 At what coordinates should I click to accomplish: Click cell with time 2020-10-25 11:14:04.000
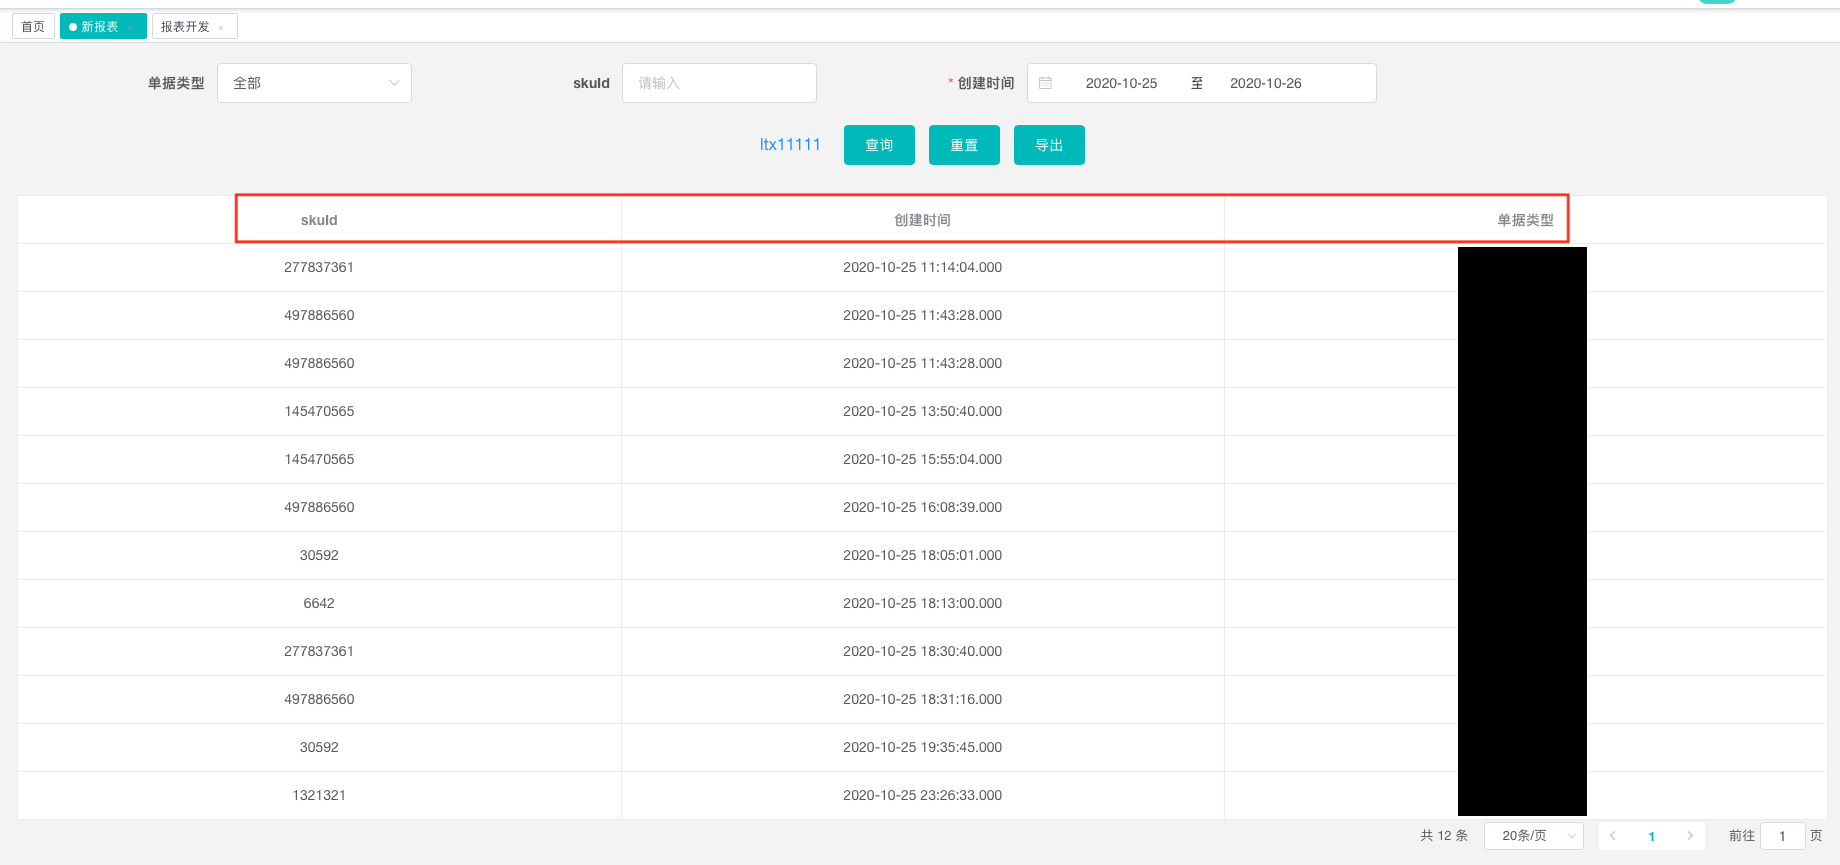pyautogui.click(x=922, y=267)
